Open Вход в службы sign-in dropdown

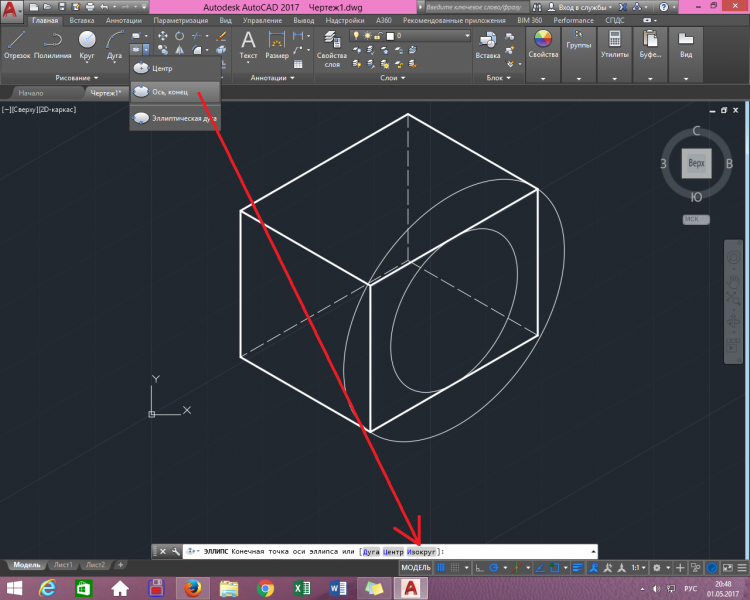tap(580, 7)
